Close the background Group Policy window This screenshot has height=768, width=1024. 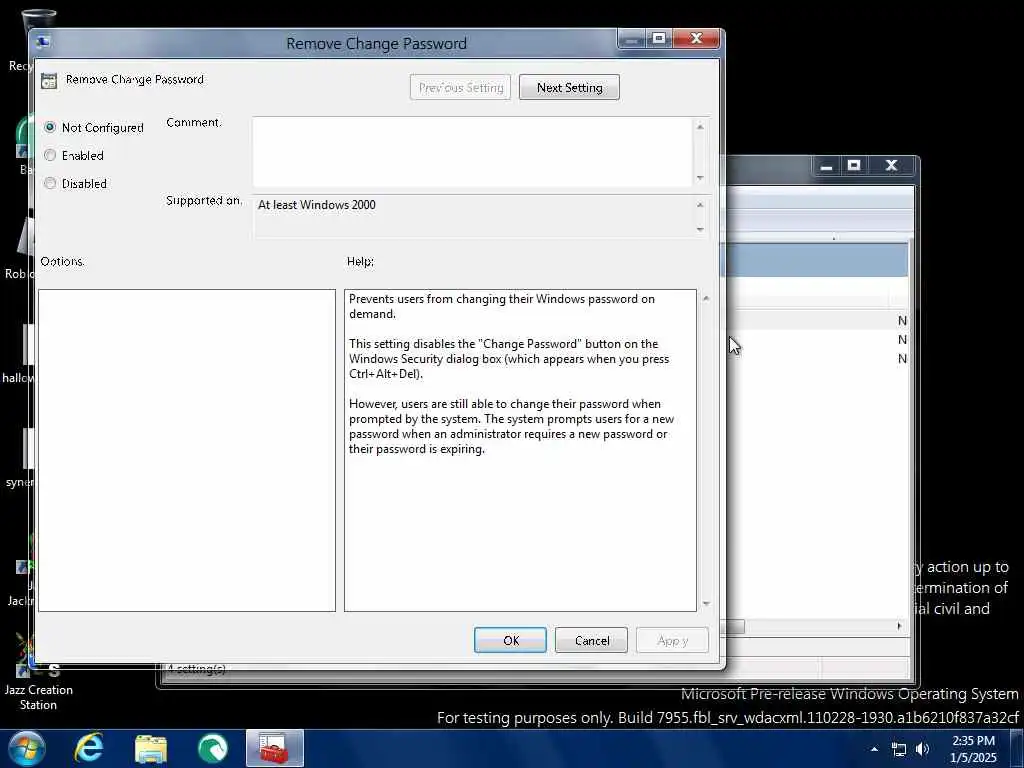tap(891, 166)
